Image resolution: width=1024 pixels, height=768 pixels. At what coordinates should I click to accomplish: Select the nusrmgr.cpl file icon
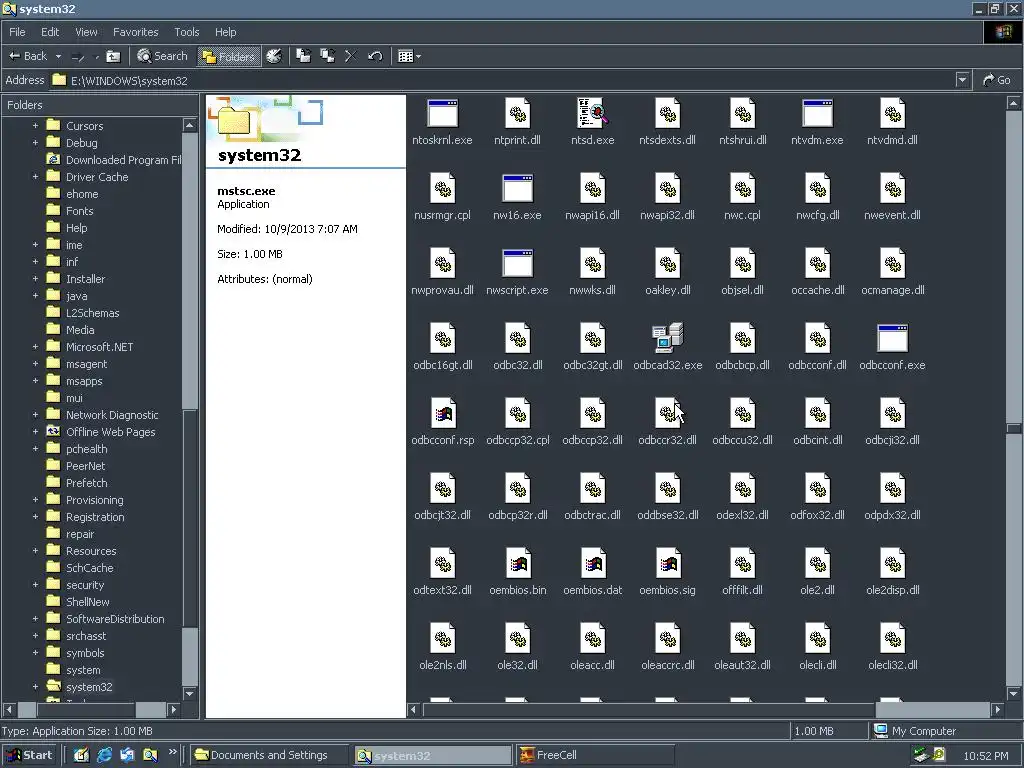tap(443, 189)
